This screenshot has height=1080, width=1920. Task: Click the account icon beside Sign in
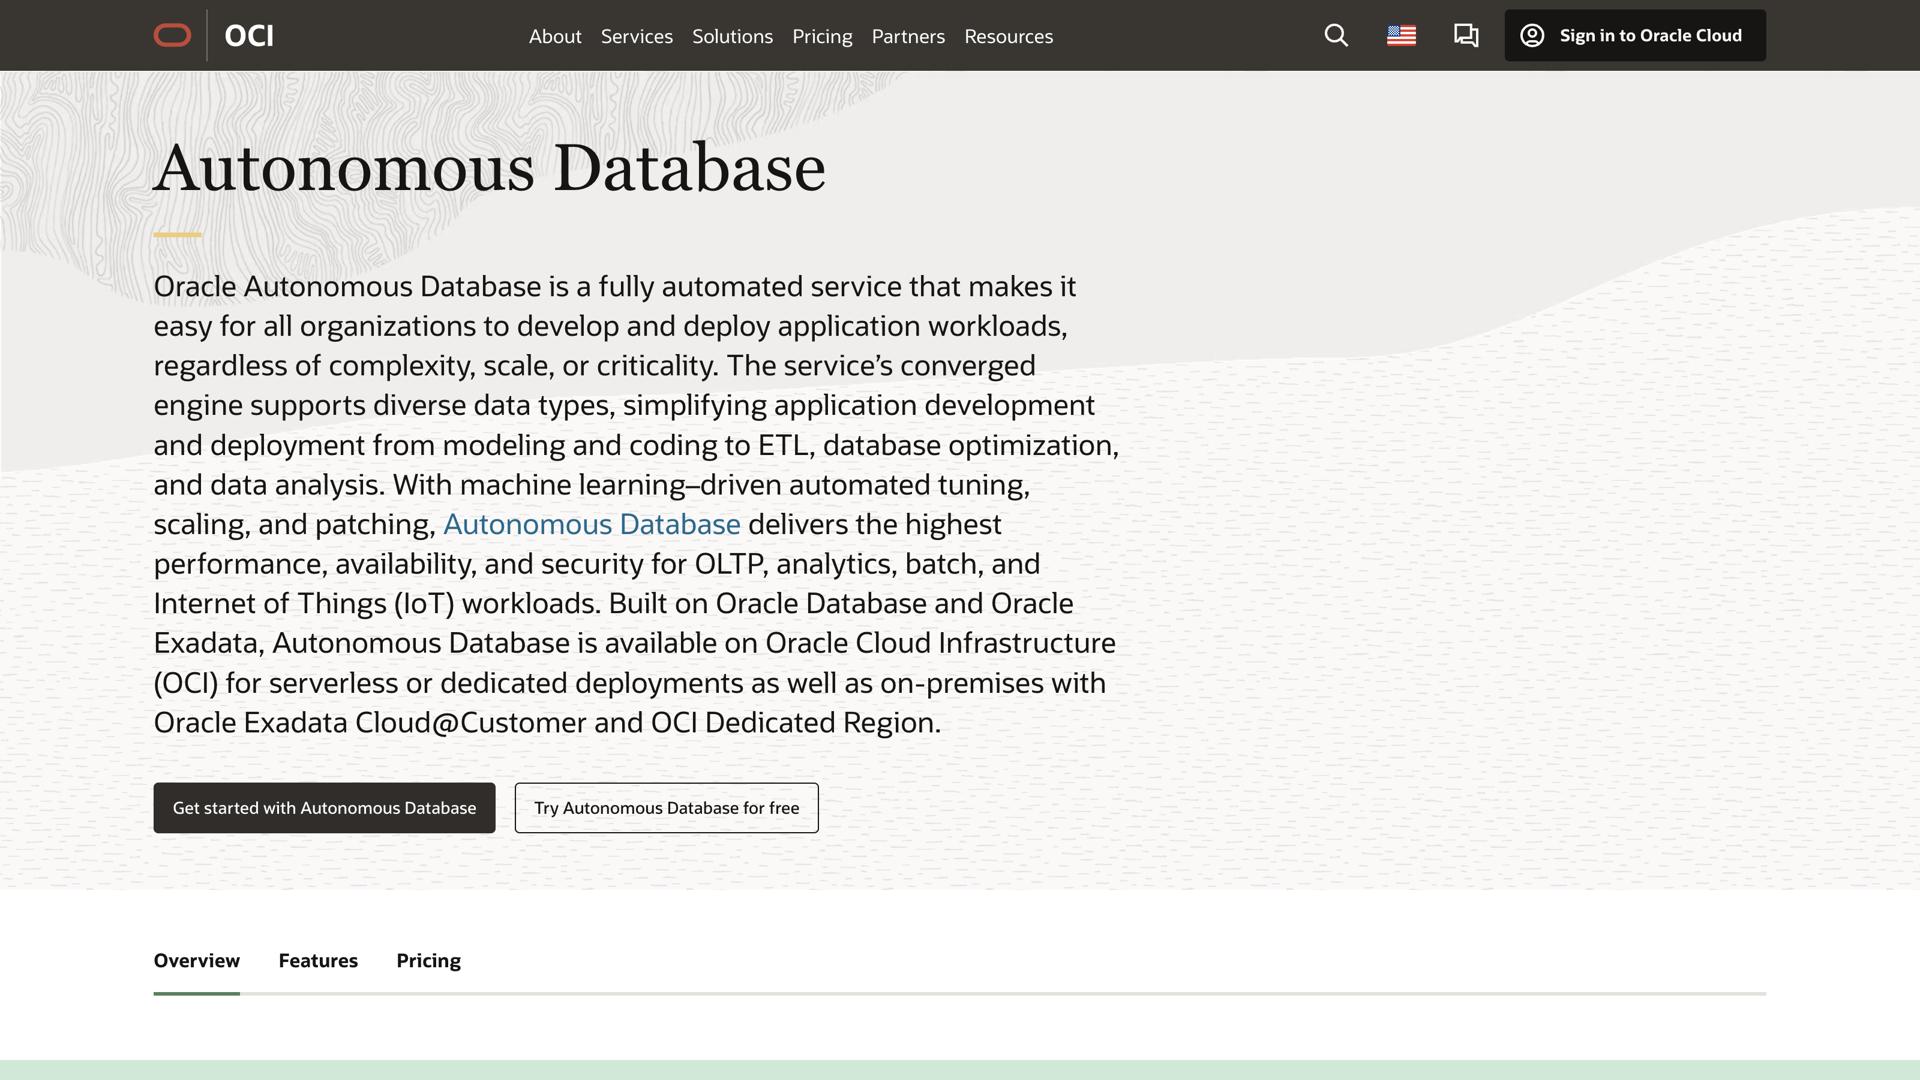[x=1530, y=35]
